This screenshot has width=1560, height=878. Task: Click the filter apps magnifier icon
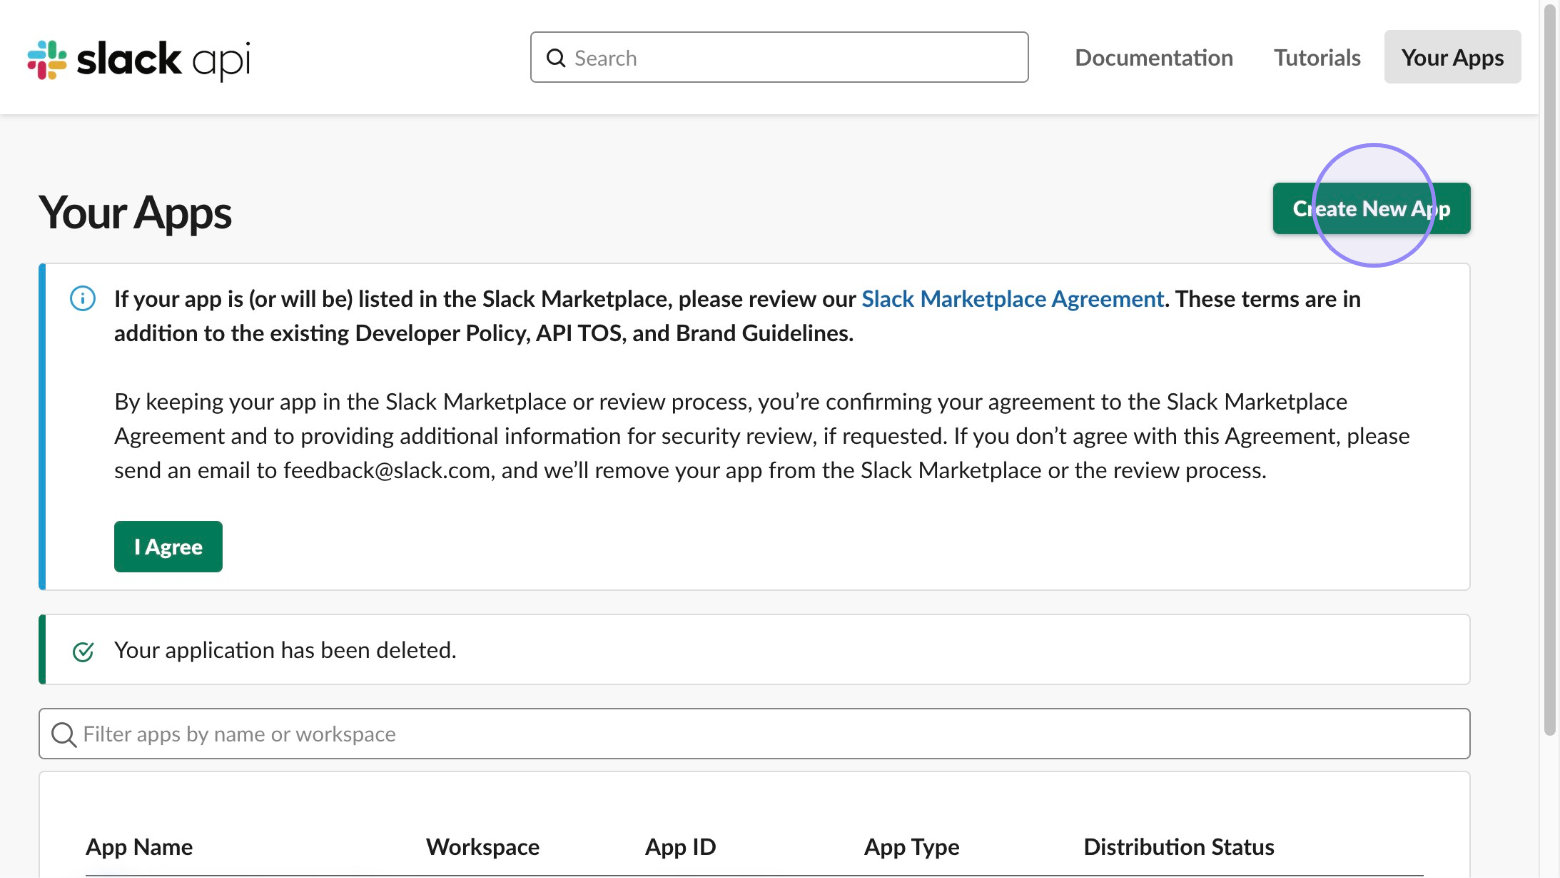64,735
